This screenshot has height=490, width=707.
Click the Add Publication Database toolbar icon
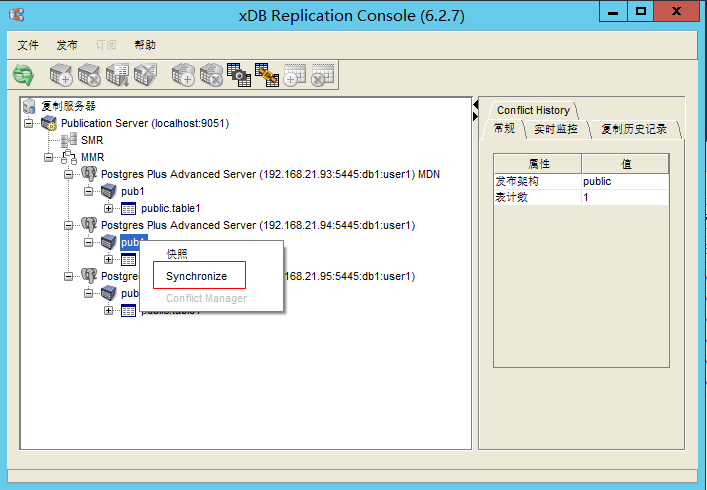tap(61, 75)
